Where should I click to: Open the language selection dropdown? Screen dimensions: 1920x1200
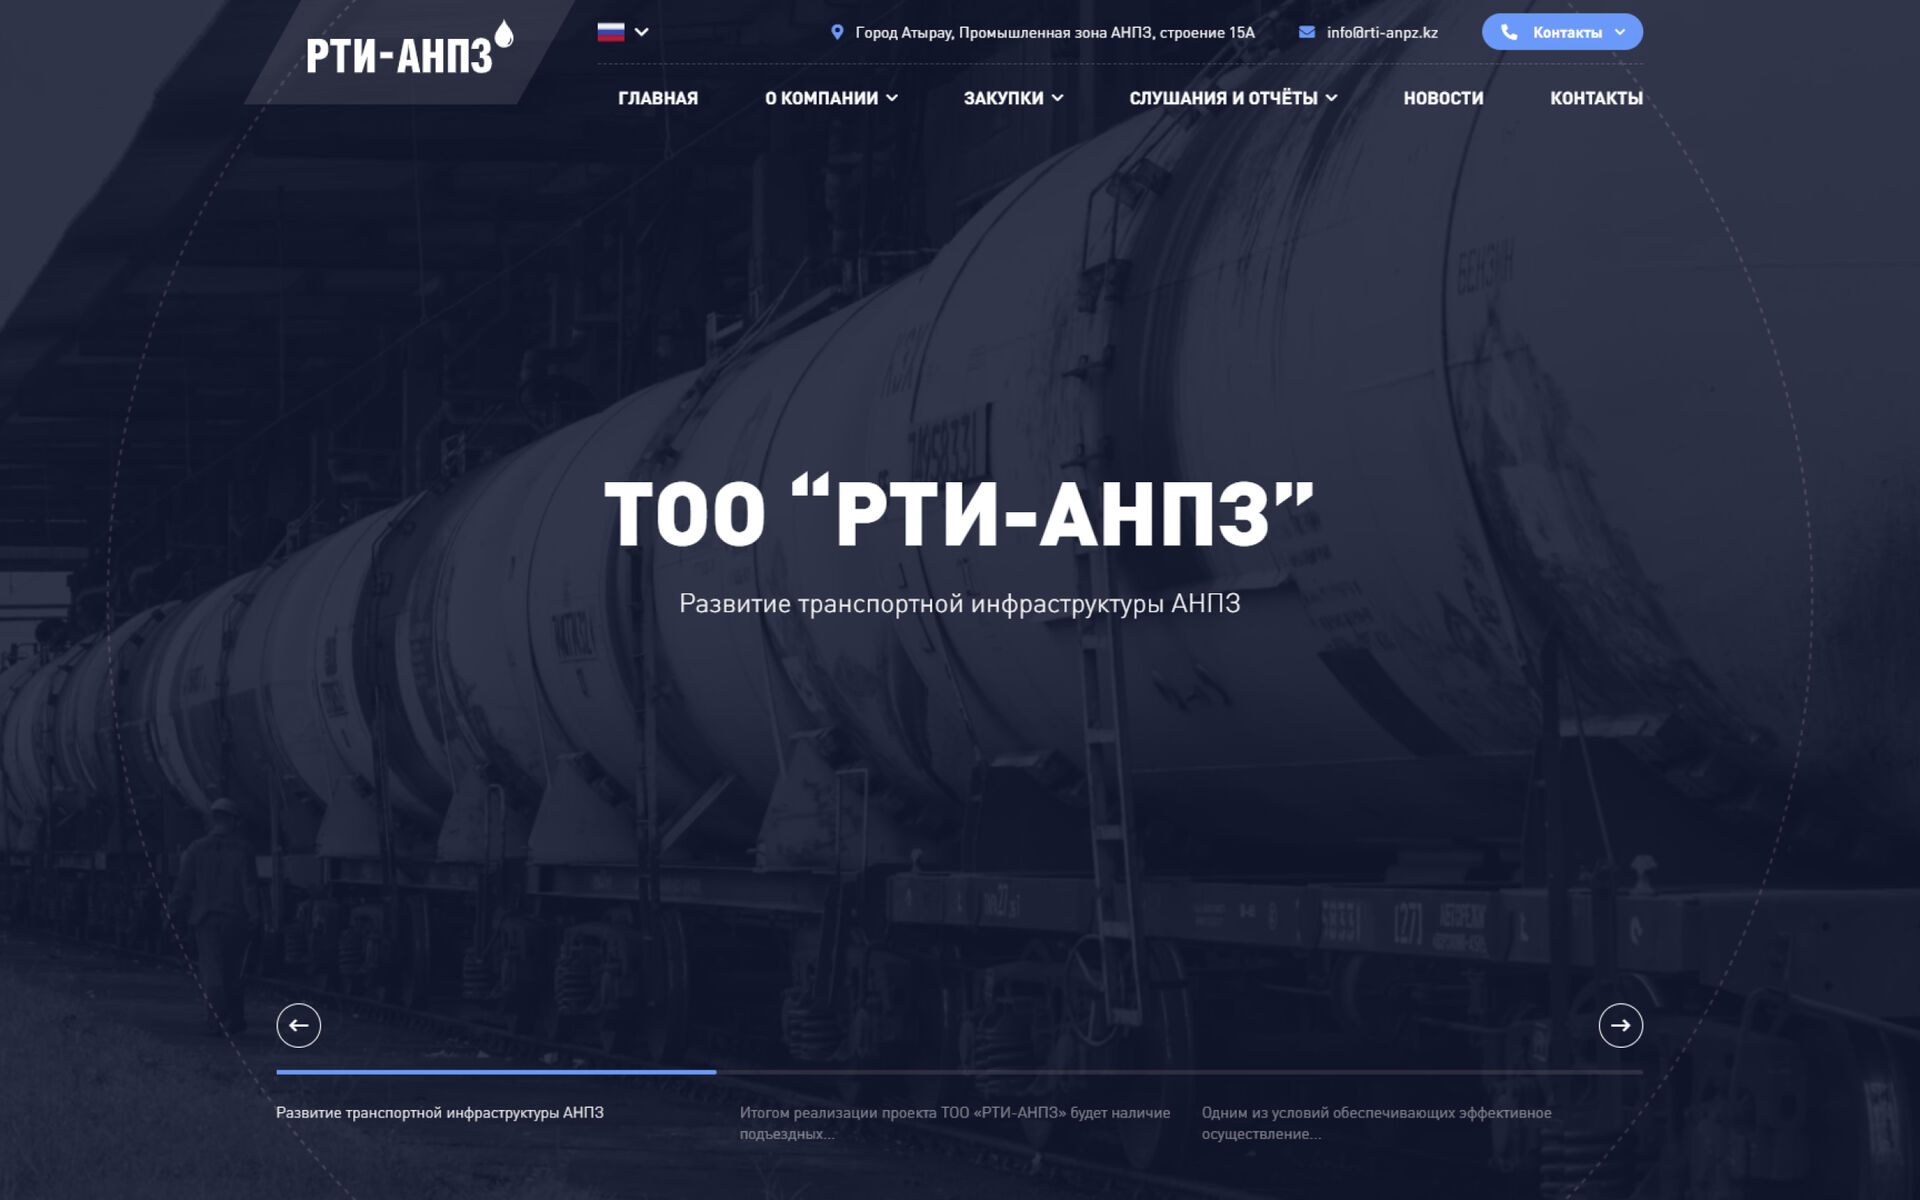pos(642,31)
